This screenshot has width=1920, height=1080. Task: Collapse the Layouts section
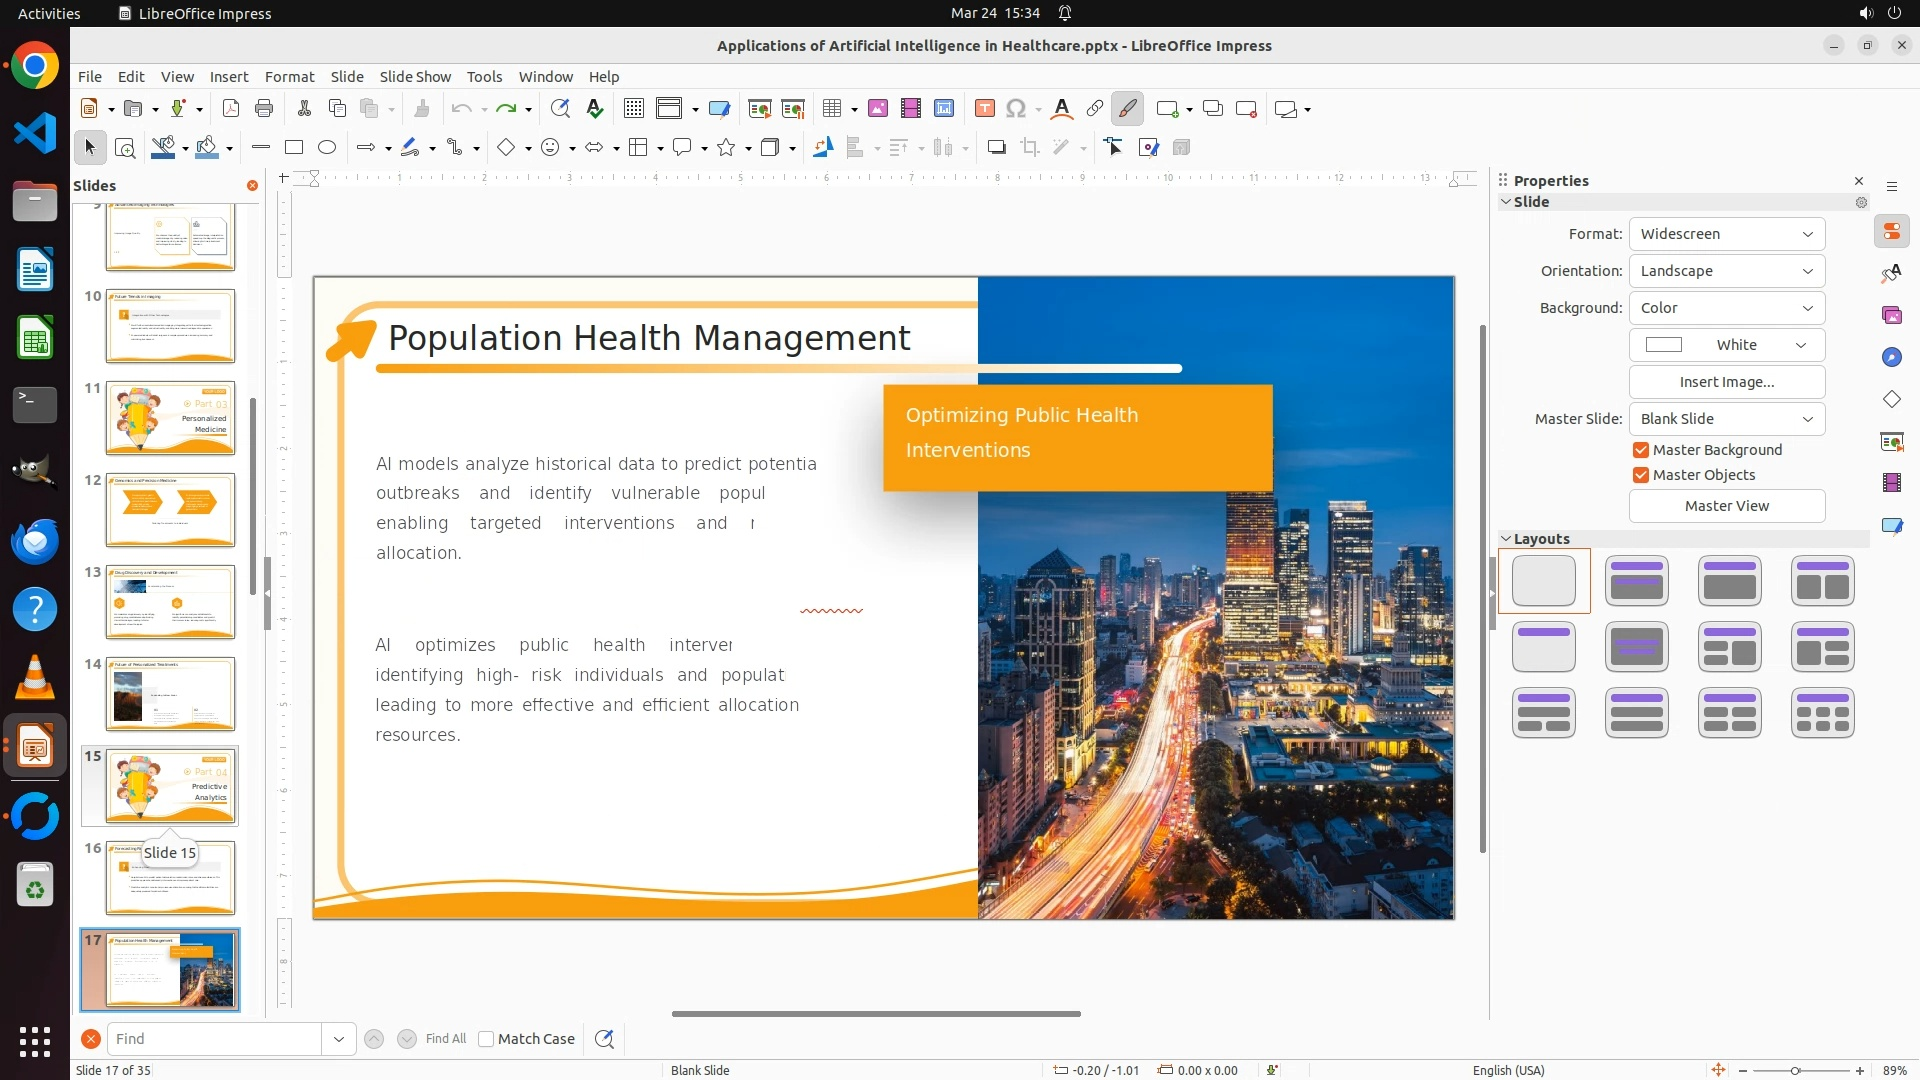coord(1506,538)
